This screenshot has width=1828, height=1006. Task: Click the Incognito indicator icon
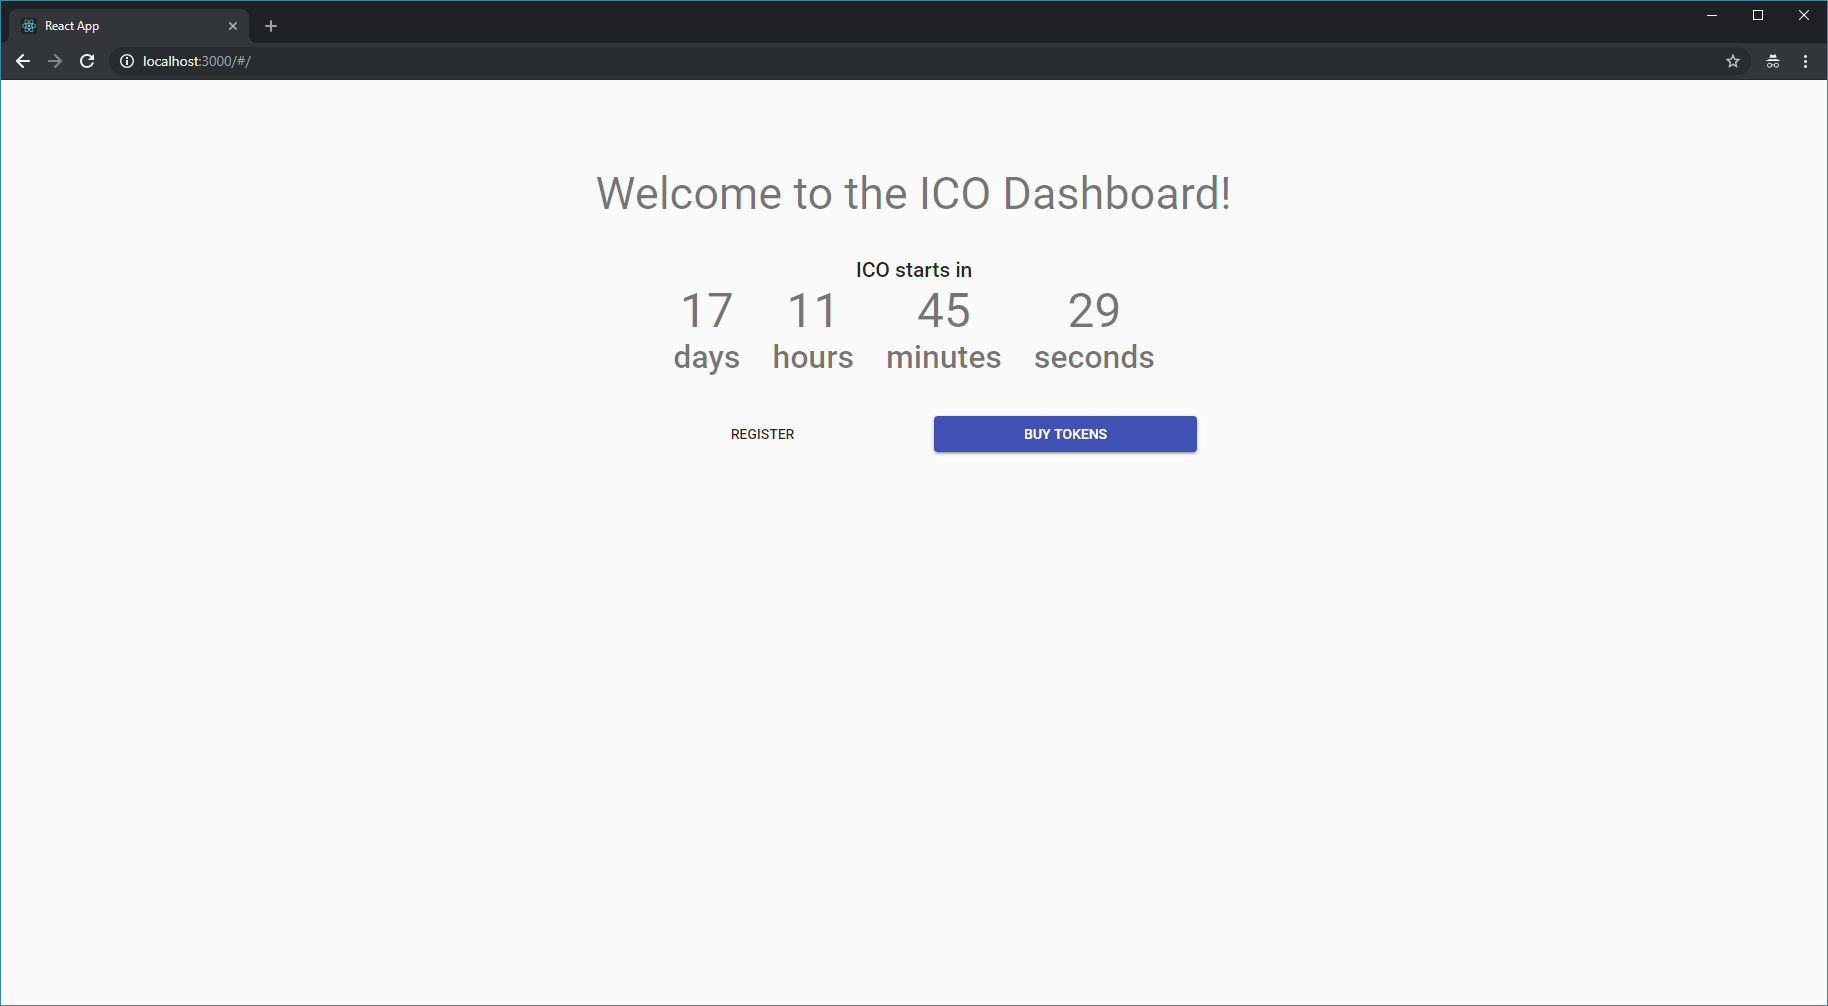pyautogui.click(x=1773, y=61)
